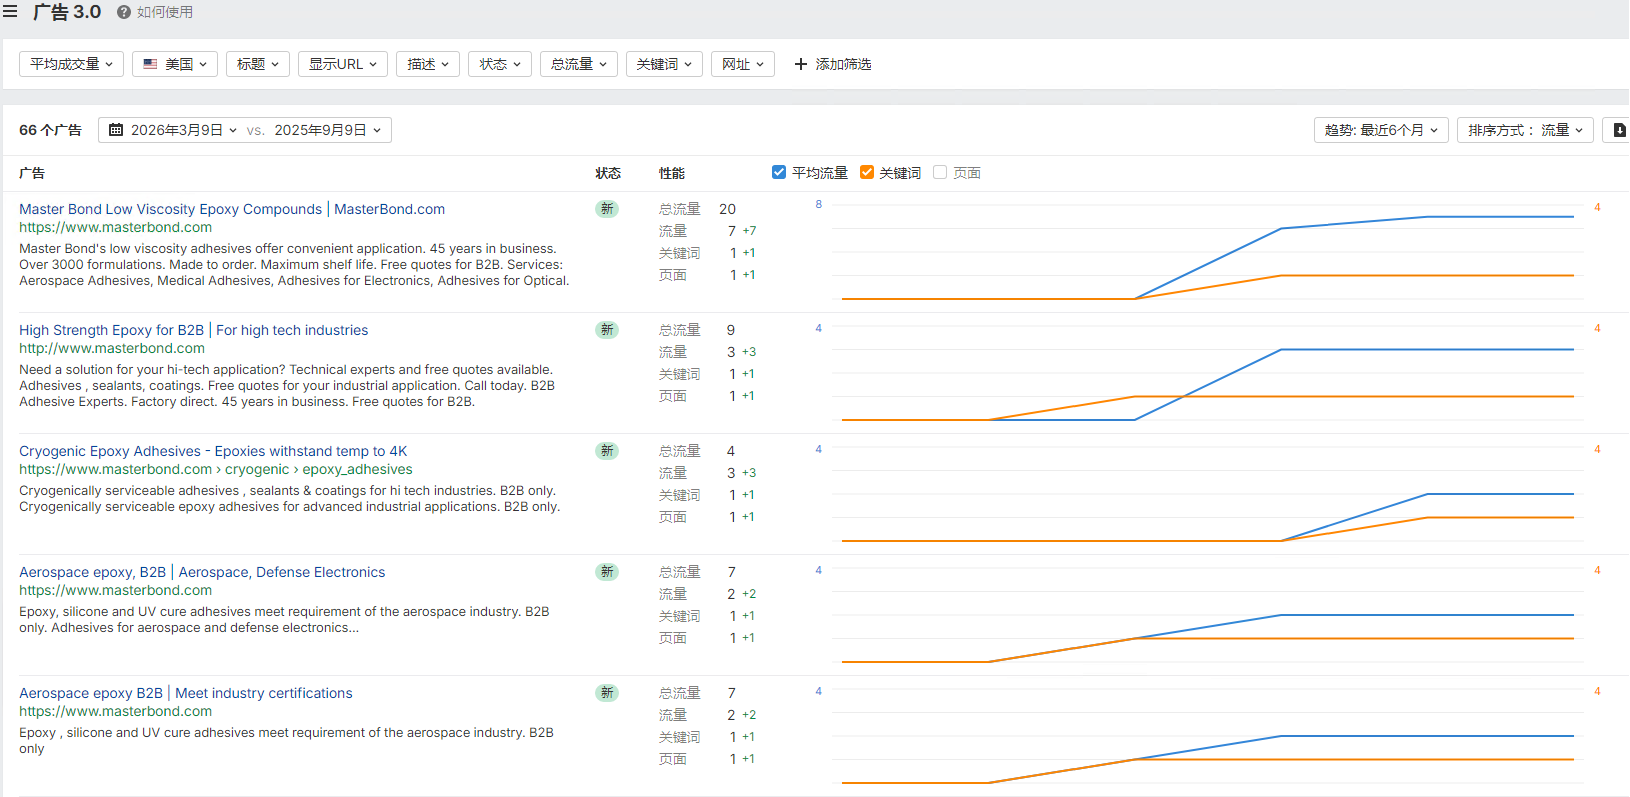Click the calendar icon beside 2026年3月9日
Screen dimensions: 1630x797
pyautogui.click(x=116, y=130)
